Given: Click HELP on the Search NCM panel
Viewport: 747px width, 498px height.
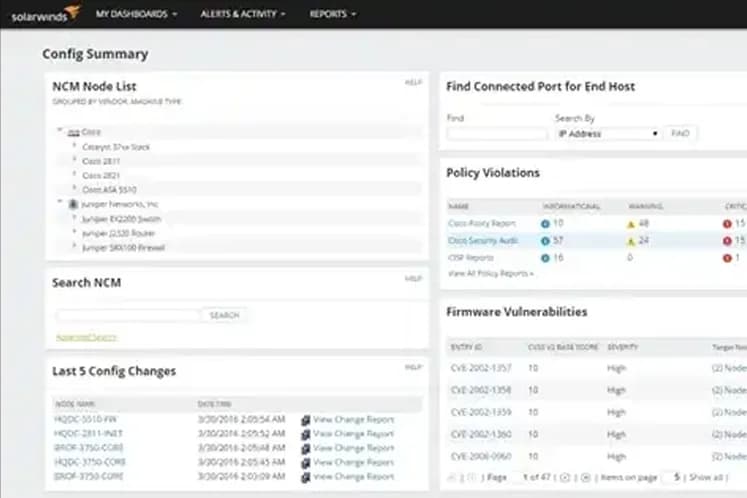Looking at the screenshot, I should tap(413, 278).
